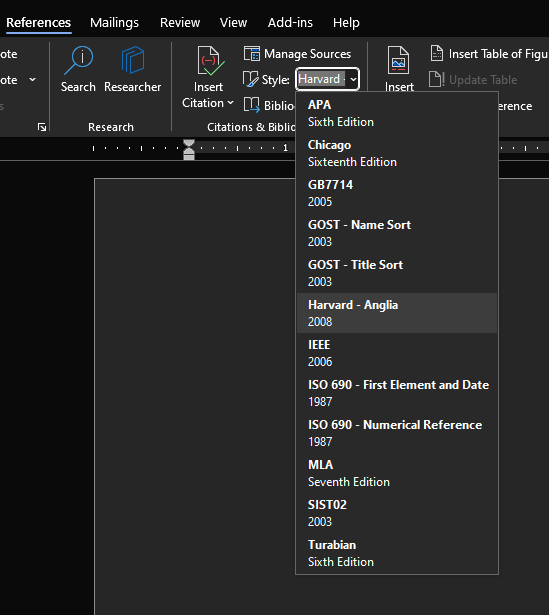Choose ISO 690 - Numerical Reference
This screenshot has height=615, width=549.
pyautogui.click(x=397, y=433)
